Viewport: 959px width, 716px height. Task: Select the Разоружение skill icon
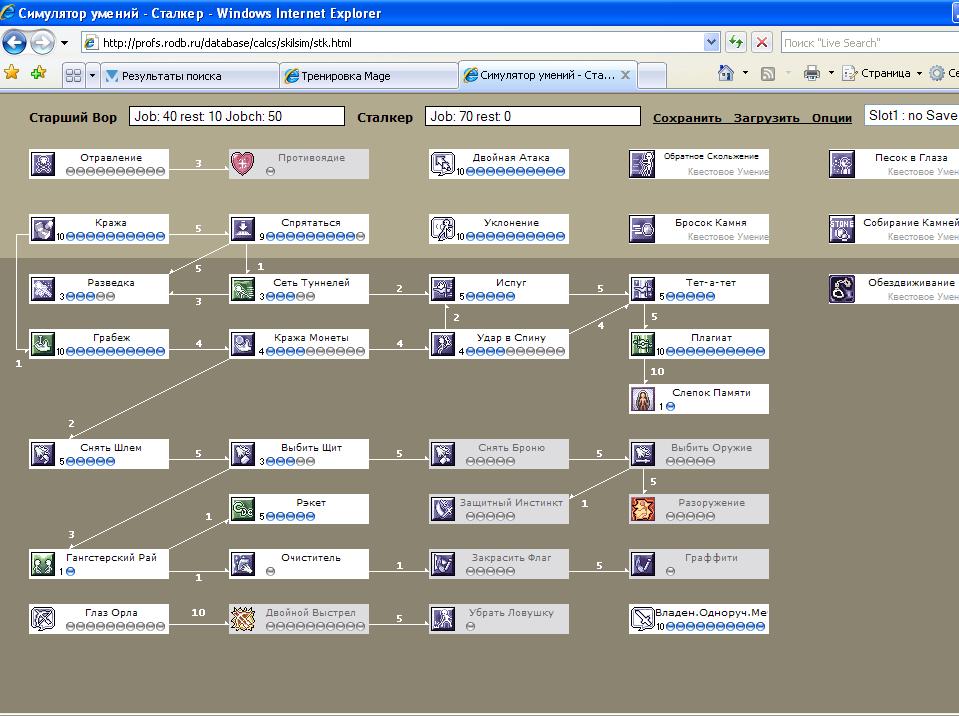coord(643,509)
